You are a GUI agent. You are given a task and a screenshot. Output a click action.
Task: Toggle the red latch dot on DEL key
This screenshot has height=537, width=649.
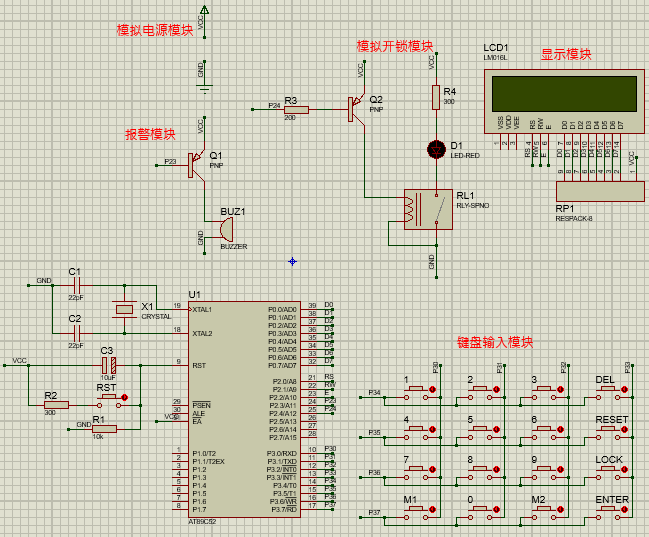625,389
